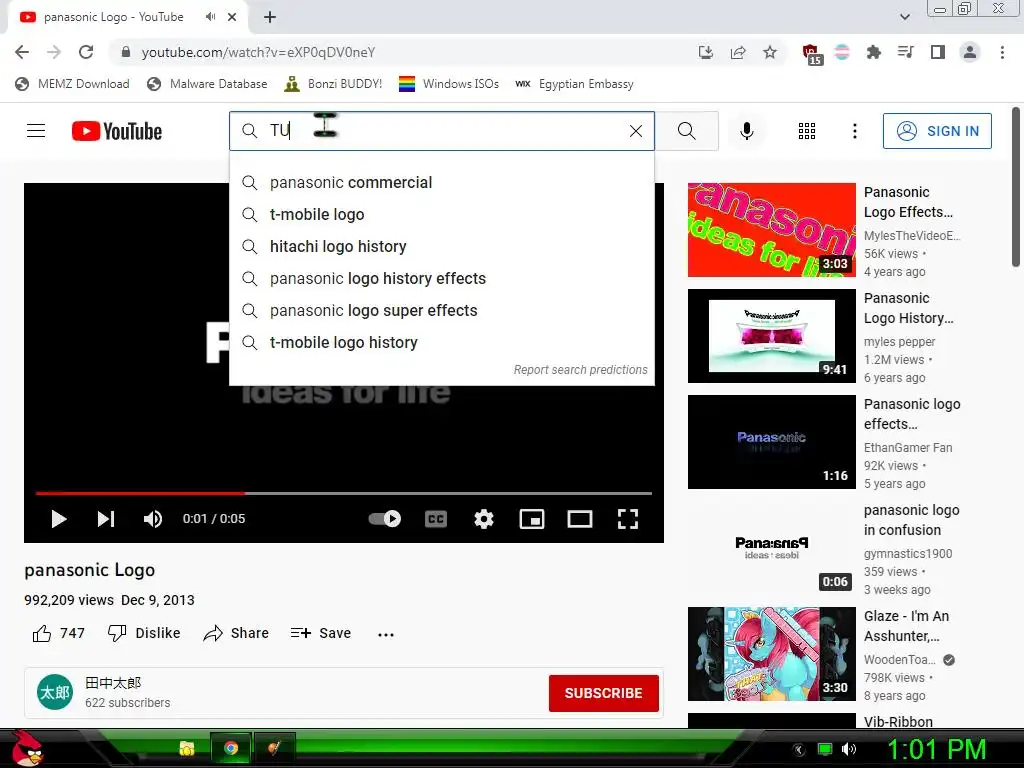Click the magnifier search button
1024x768 pixels.
click(686, 131)
